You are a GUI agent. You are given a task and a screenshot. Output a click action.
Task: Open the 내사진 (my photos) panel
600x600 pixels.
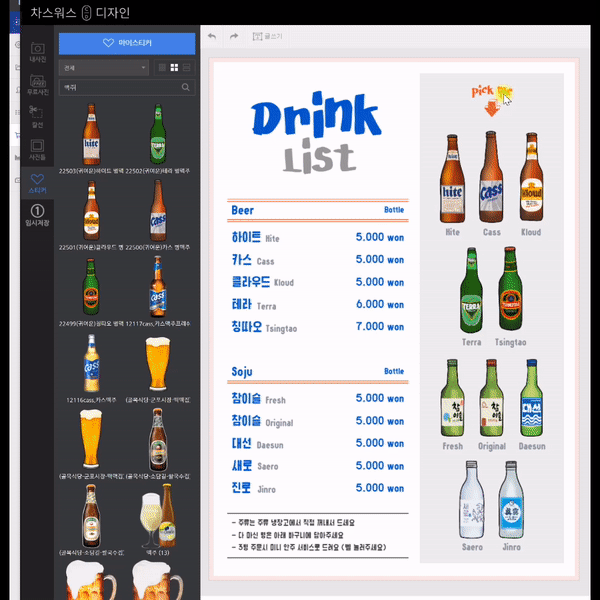tap(38, 52)
